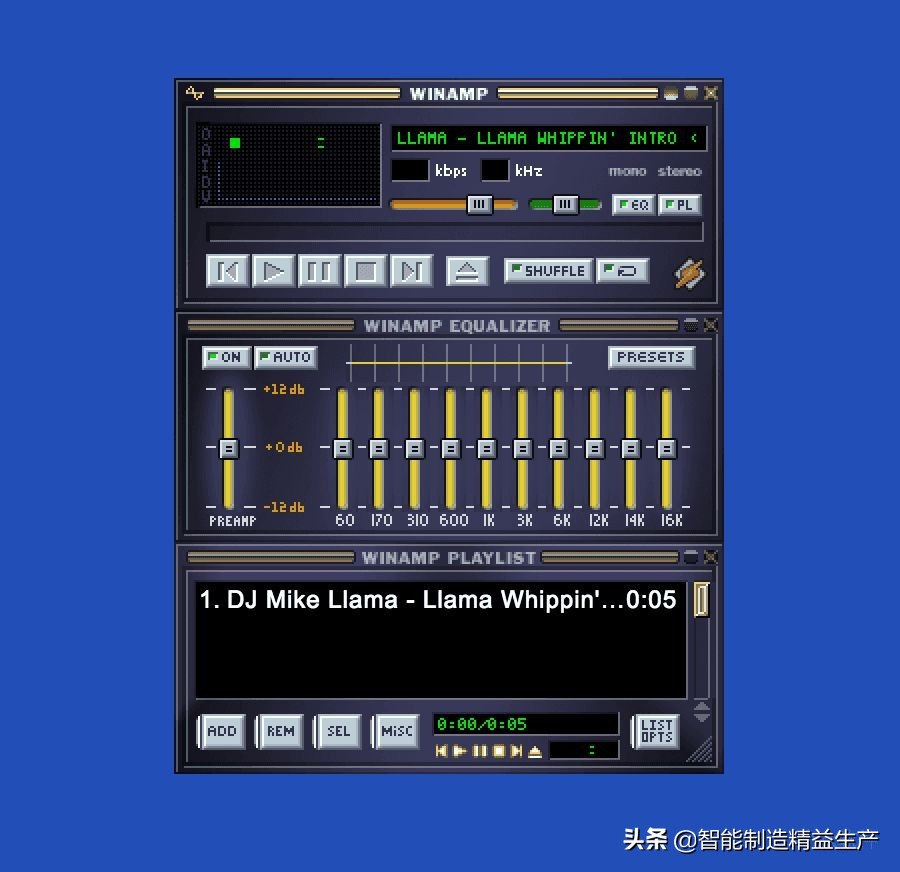This screenshot has width=900, height=872.
Task: Select DJ Mike Llama playlist entry
Action: tap(439, 599)
